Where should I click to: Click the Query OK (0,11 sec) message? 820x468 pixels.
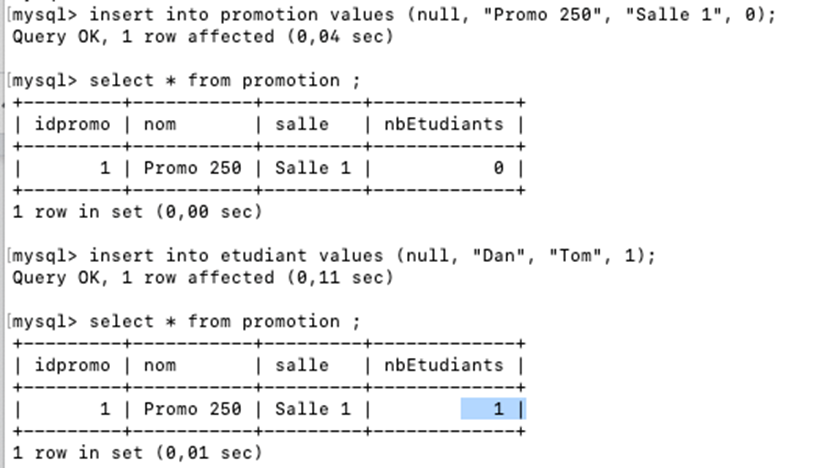tap(202, 278)
